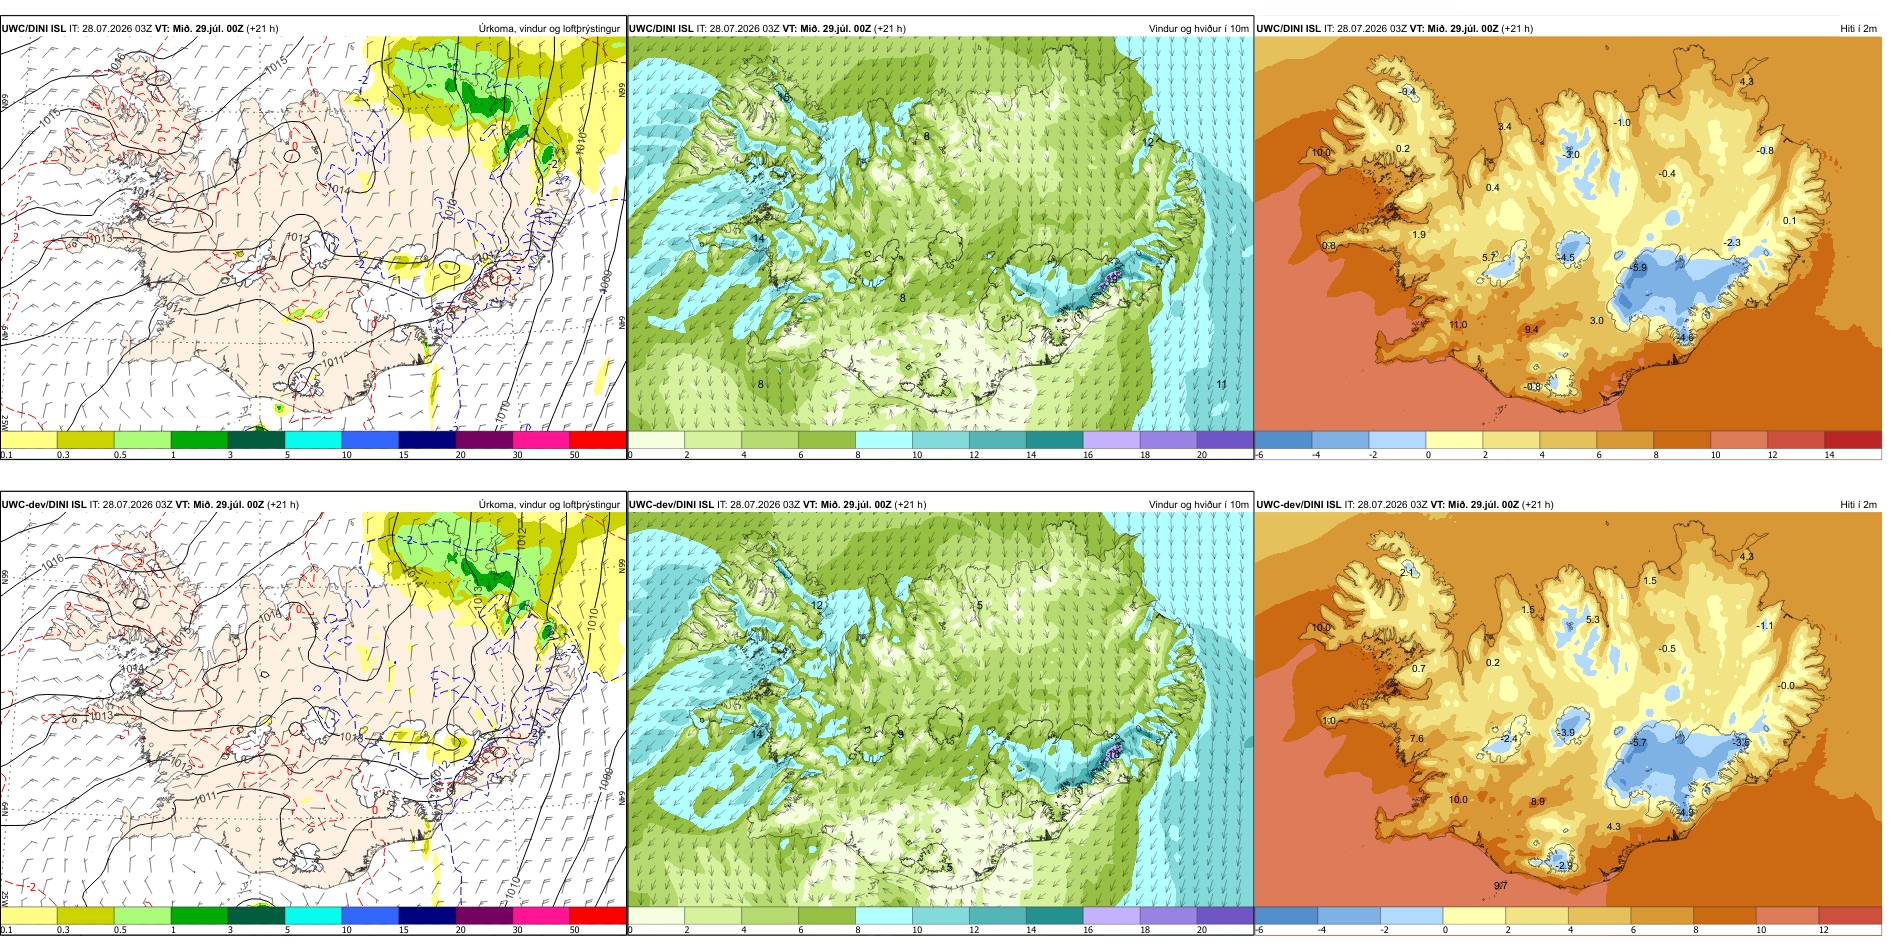Click darkest blue -6 swatch in UWC/DINI temperature legend

[1283, 439]
